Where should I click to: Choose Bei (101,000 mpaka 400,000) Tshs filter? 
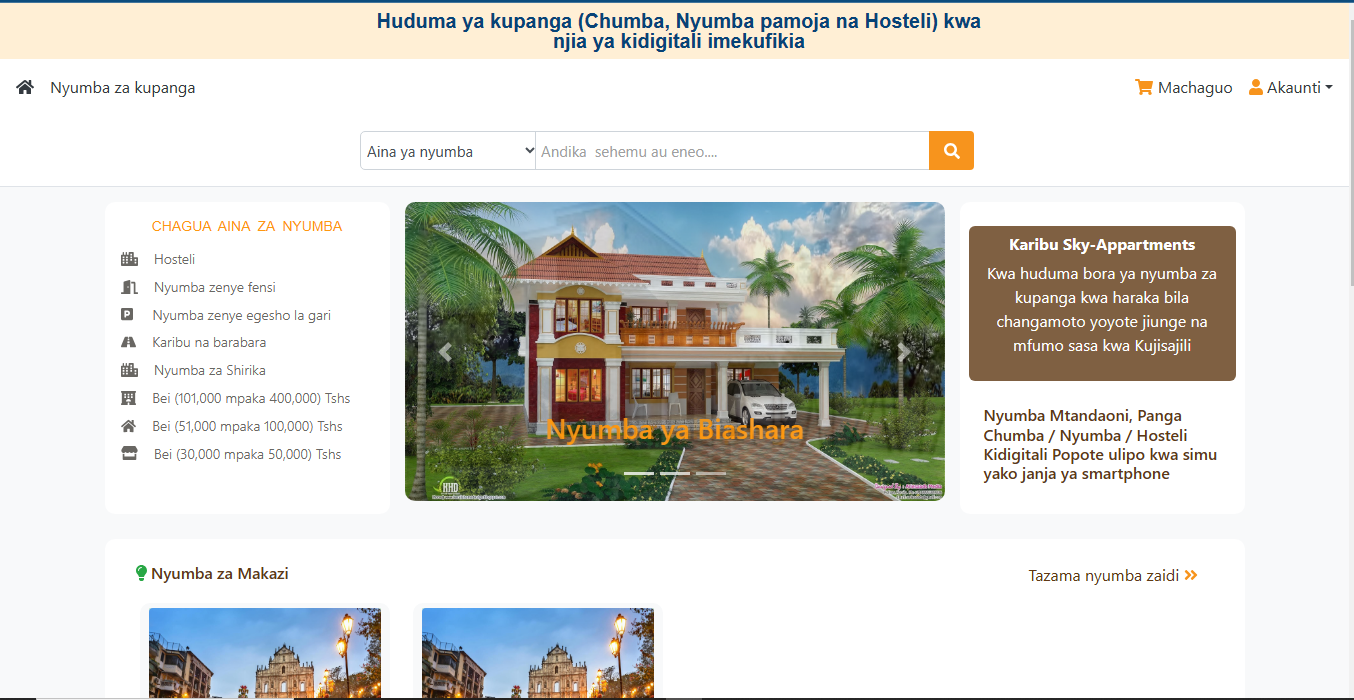251,399
